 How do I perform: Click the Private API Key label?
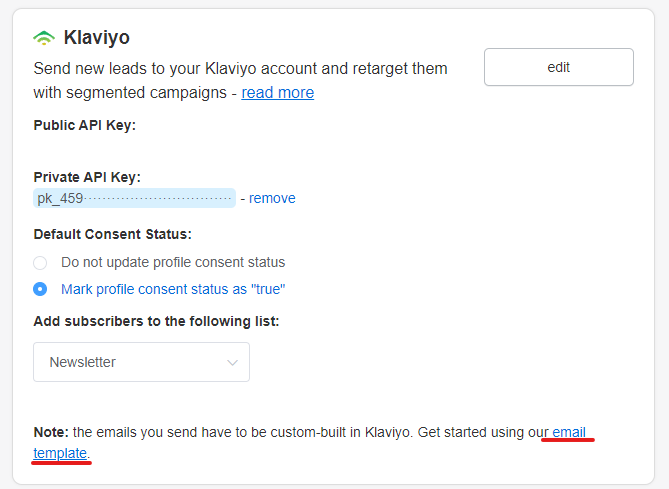pyautogui.click(x=87, y=177)
